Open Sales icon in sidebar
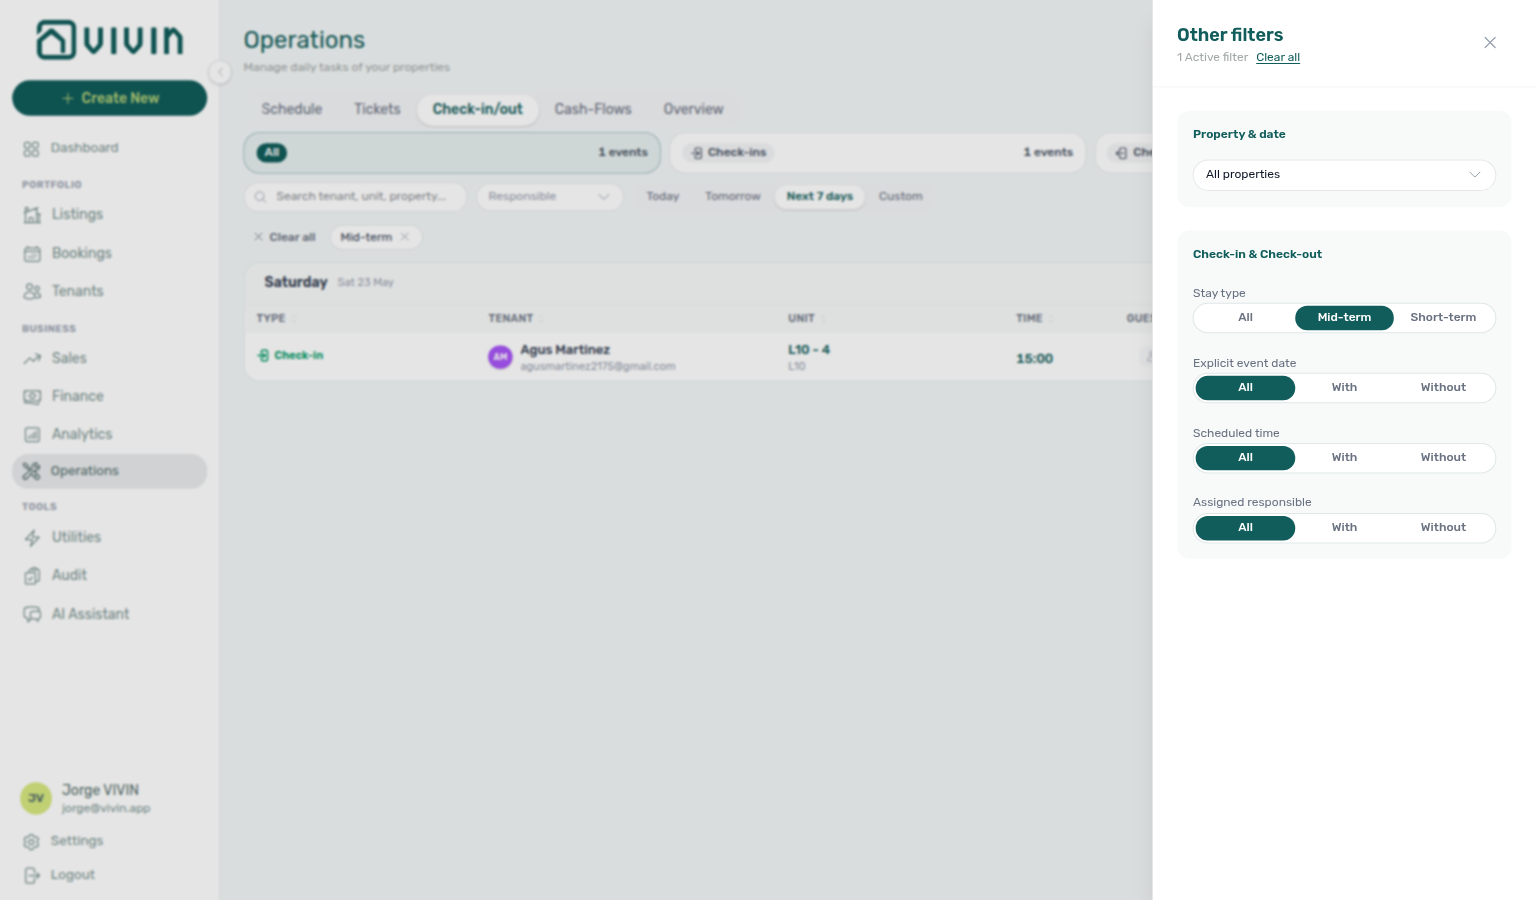 pos(32,359)
